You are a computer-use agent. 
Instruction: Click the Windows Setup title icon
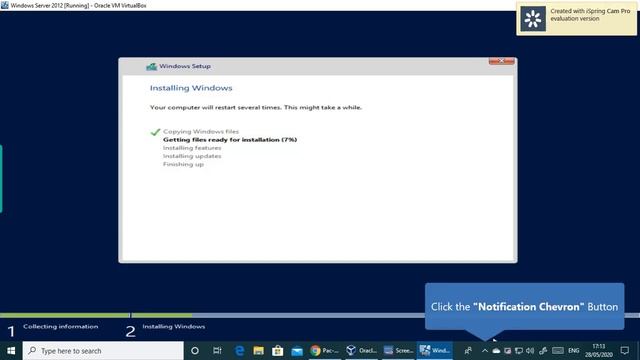coord(151,67)
